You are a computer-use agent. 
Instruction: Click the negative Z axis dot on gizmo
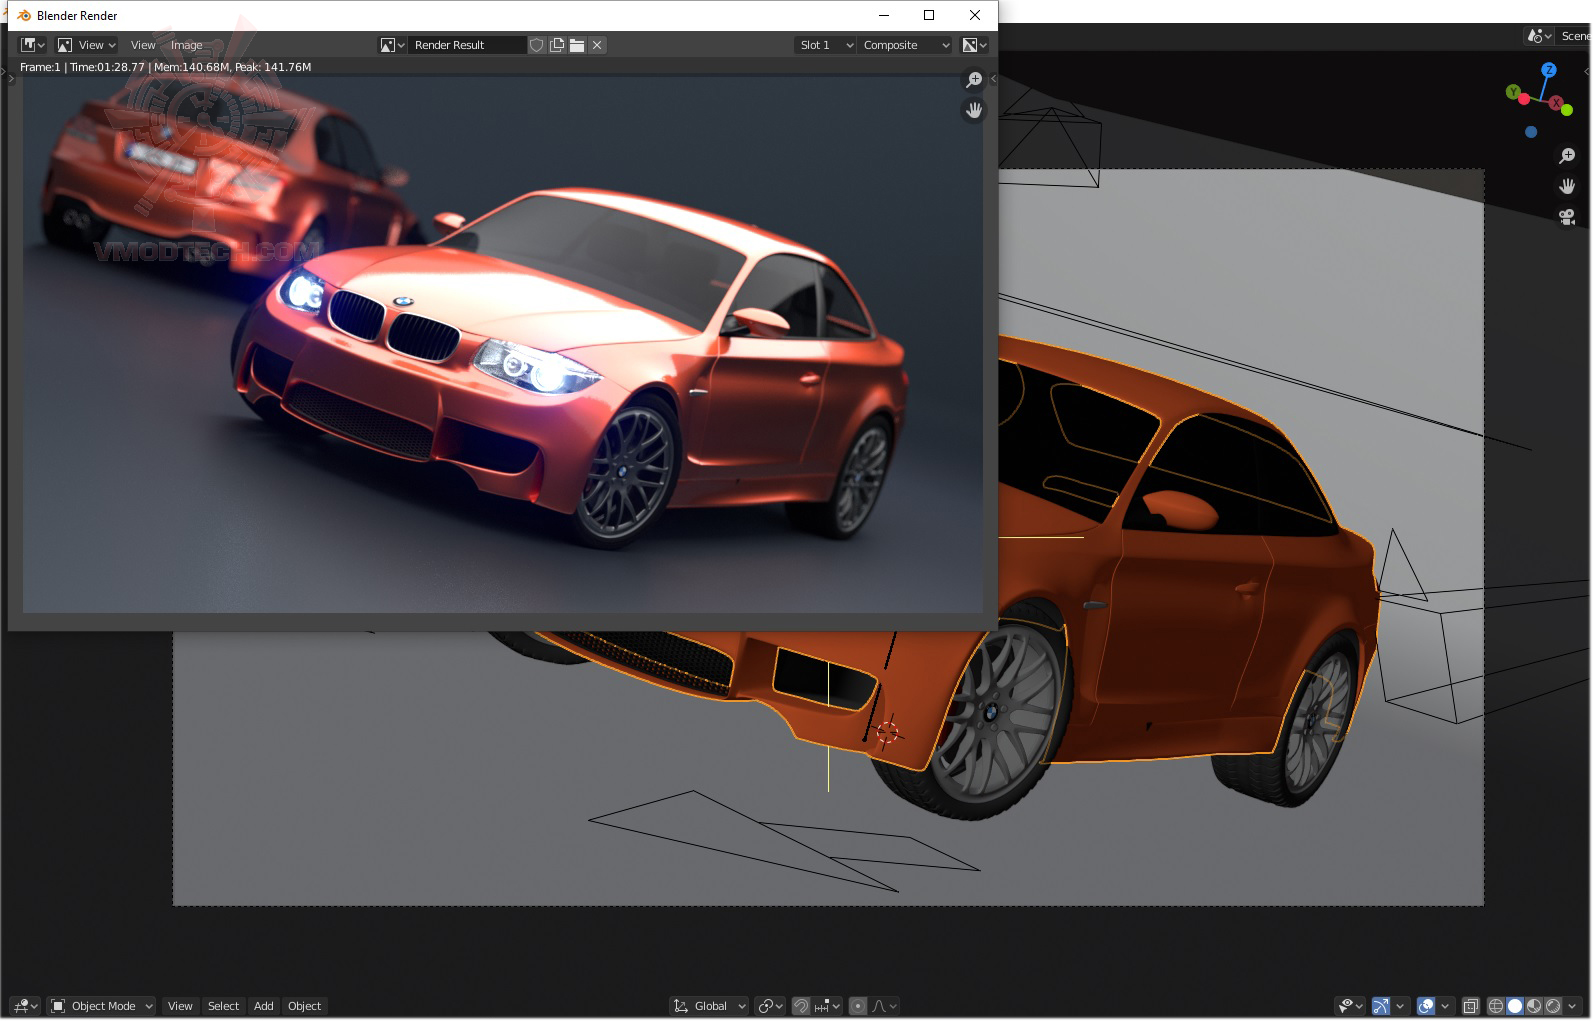pyautogui.click(x=1531, y=132)
